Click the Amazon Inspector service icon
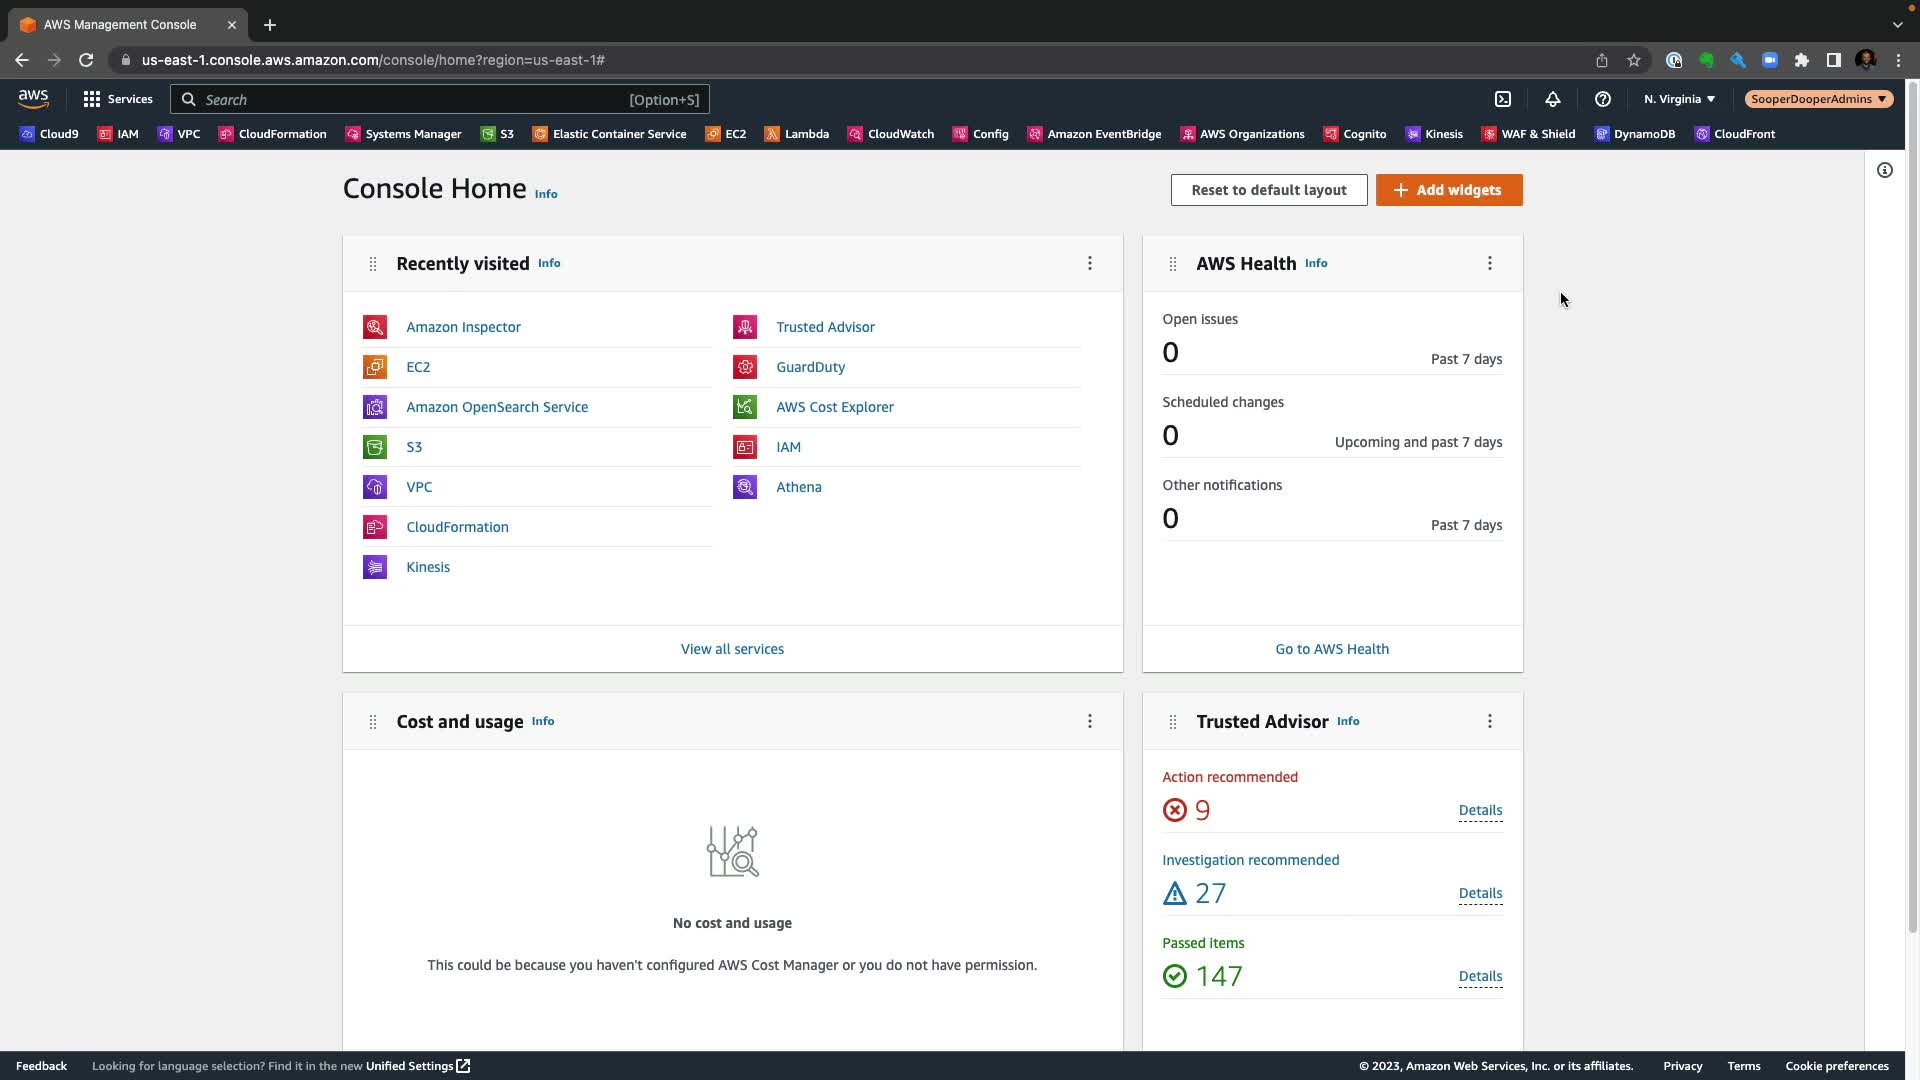This screenshot has height=1080, width=1920. pyautogui.click(x=375, y=327)
